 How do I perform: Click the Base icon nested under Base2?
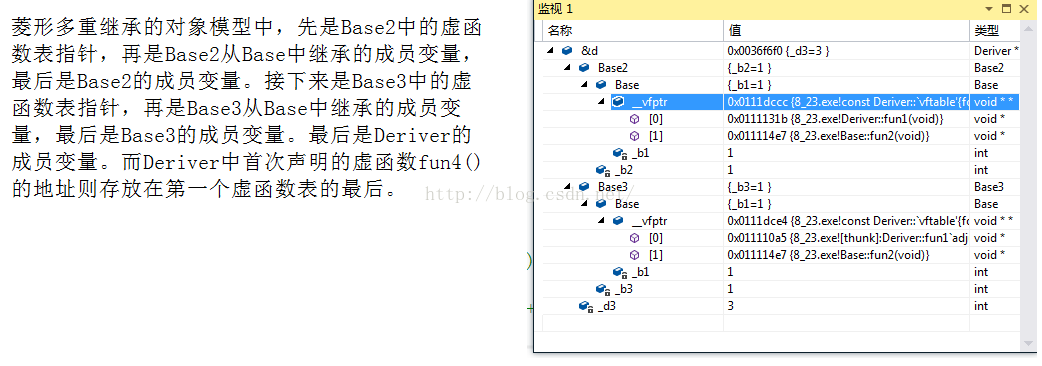click(x=601, y=85)
